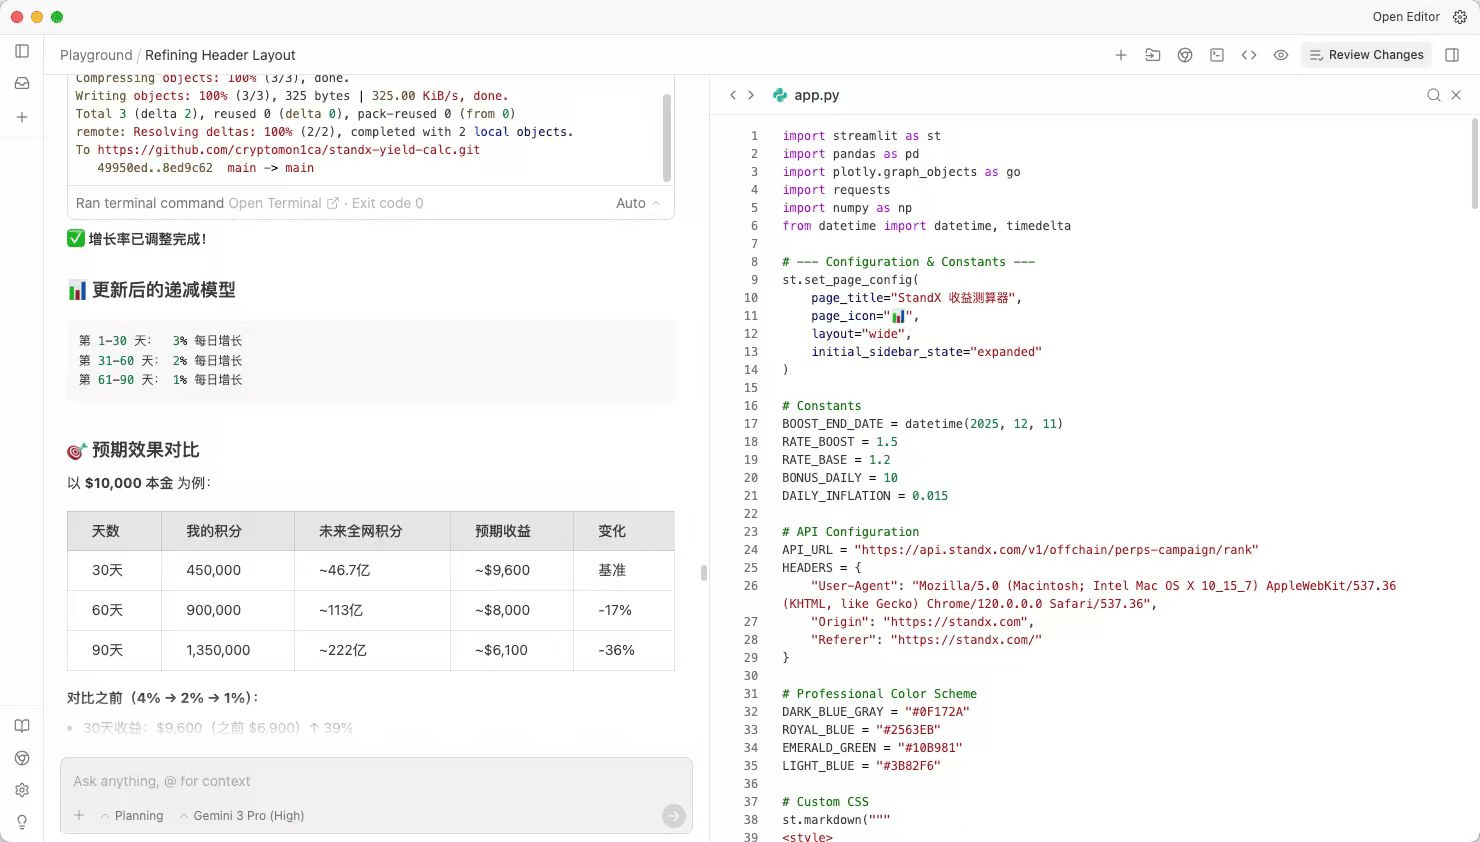This screenshot has height=842, width=1480.
Task: Click the lightbulb icon at sidebar bottom
Action: click(22, 822)
